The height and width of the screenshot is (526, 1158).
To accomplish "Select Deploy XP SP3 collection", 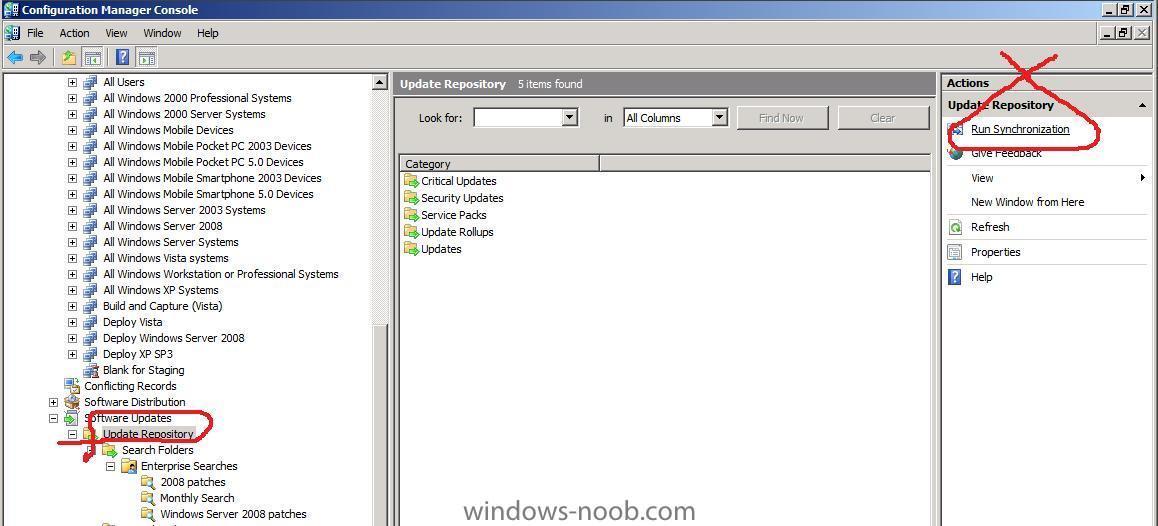I will point(137,354).
